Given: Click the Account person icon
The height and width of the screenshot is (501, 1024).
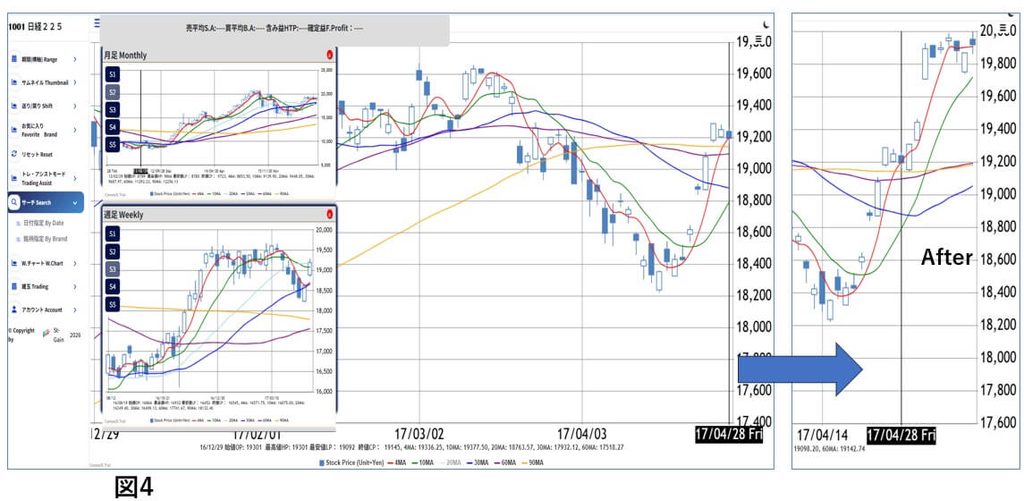Looking at the screenshot, I should tap(15, 310).
